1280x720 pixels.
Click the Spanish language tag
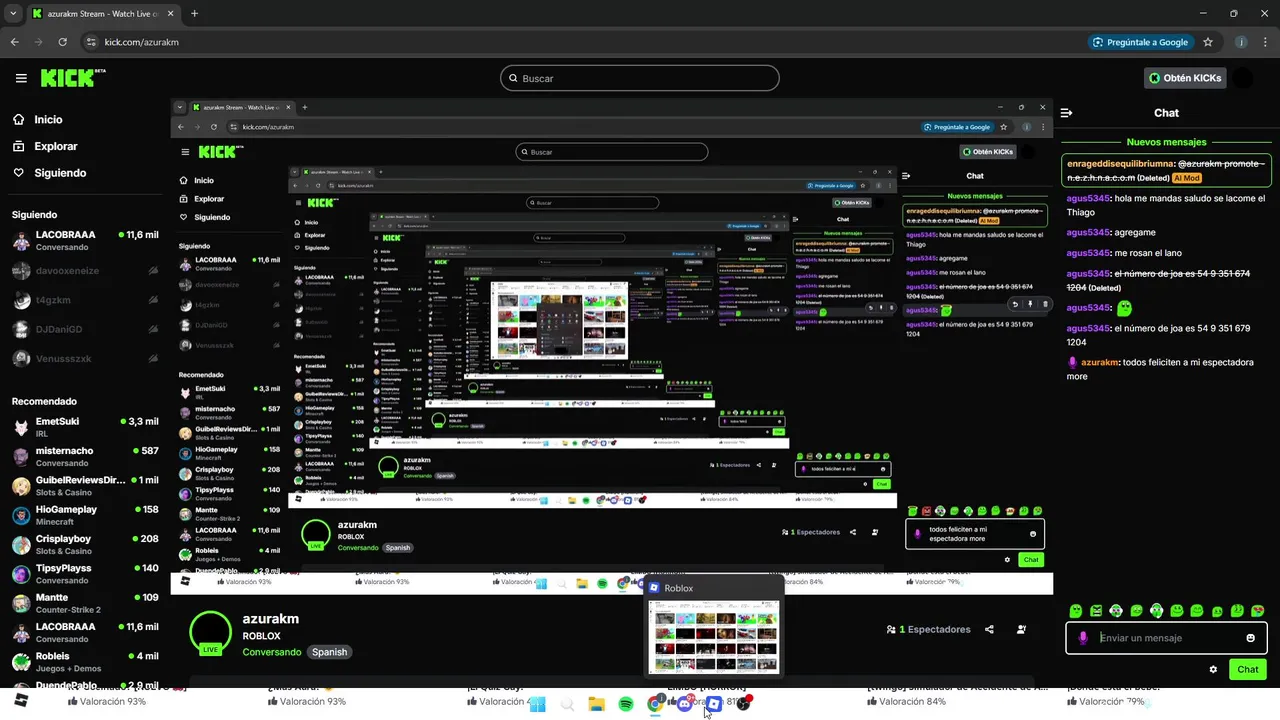(329, 652)
